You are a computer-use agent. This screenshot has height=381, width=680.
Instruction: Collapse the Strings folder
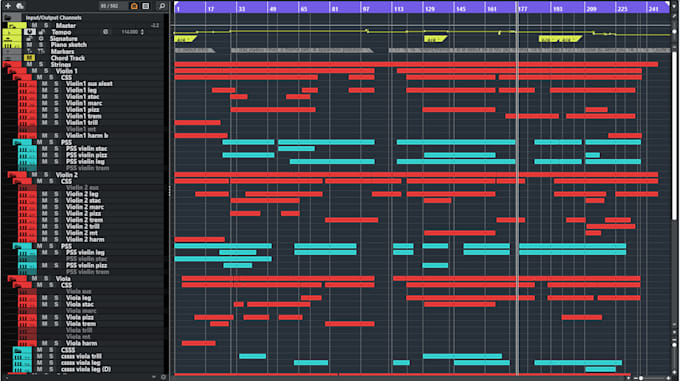(x=7, y=65)
